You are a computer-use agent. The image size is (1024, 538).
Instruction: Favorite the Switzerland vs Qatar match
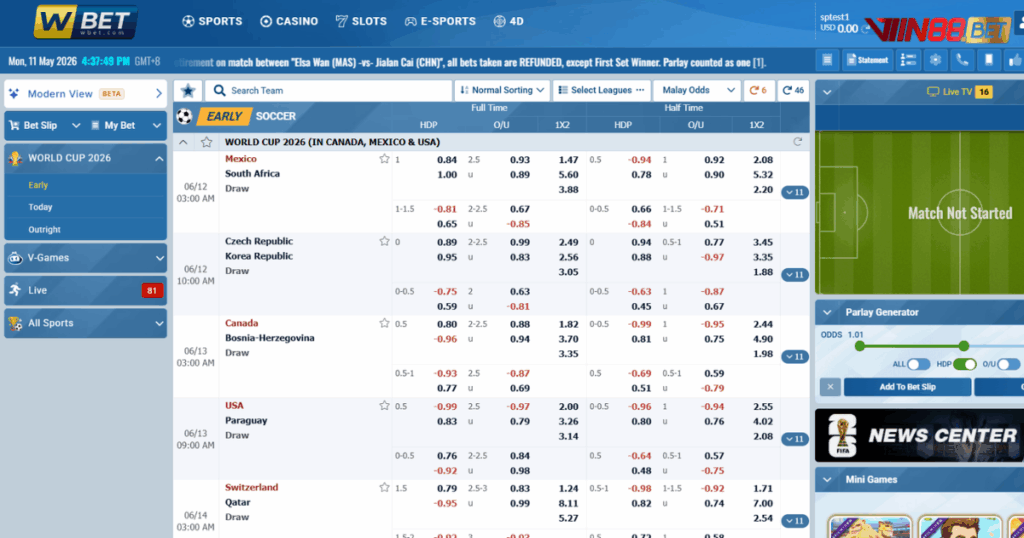pos(384,487)
